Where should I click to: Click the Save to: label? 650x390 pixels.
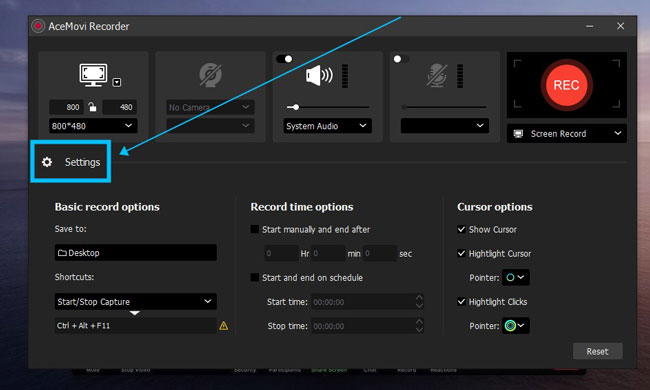[70, 229]
